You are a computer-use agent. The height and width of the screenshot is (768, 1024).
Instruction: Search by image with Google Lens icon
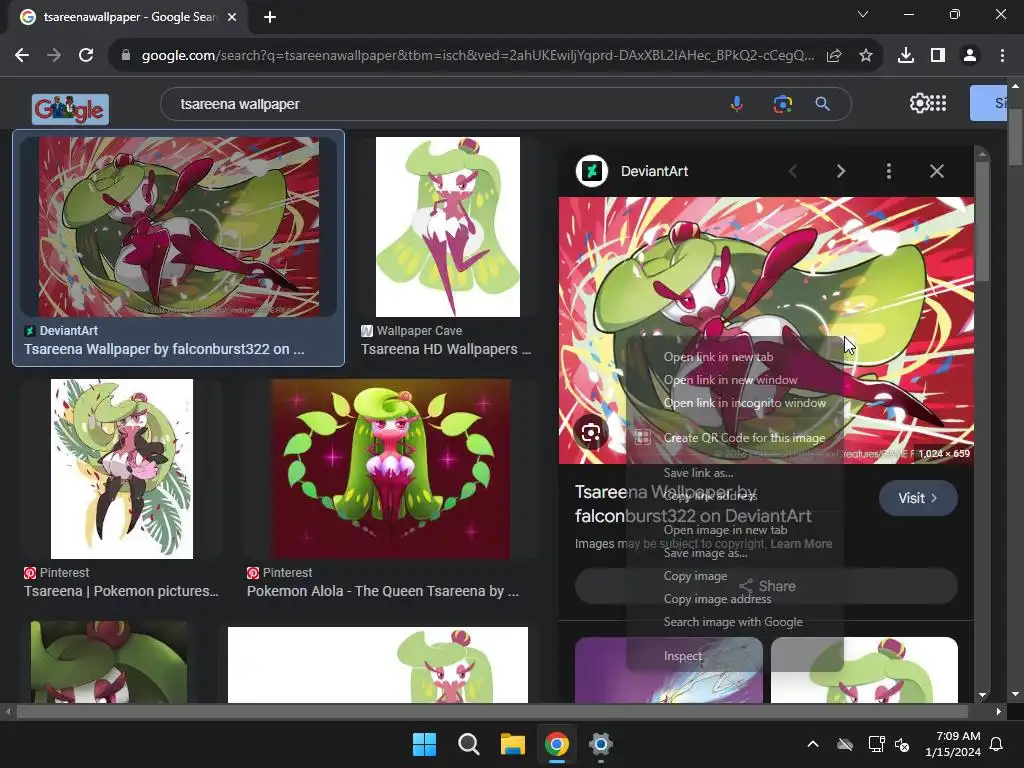pos(782,104)
